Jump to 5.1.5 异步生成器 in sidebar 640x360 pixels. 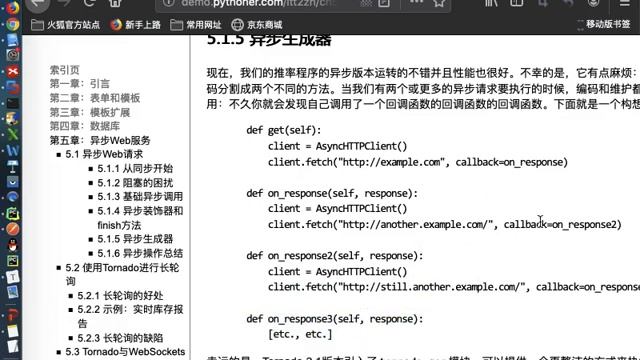pos(135,239)
